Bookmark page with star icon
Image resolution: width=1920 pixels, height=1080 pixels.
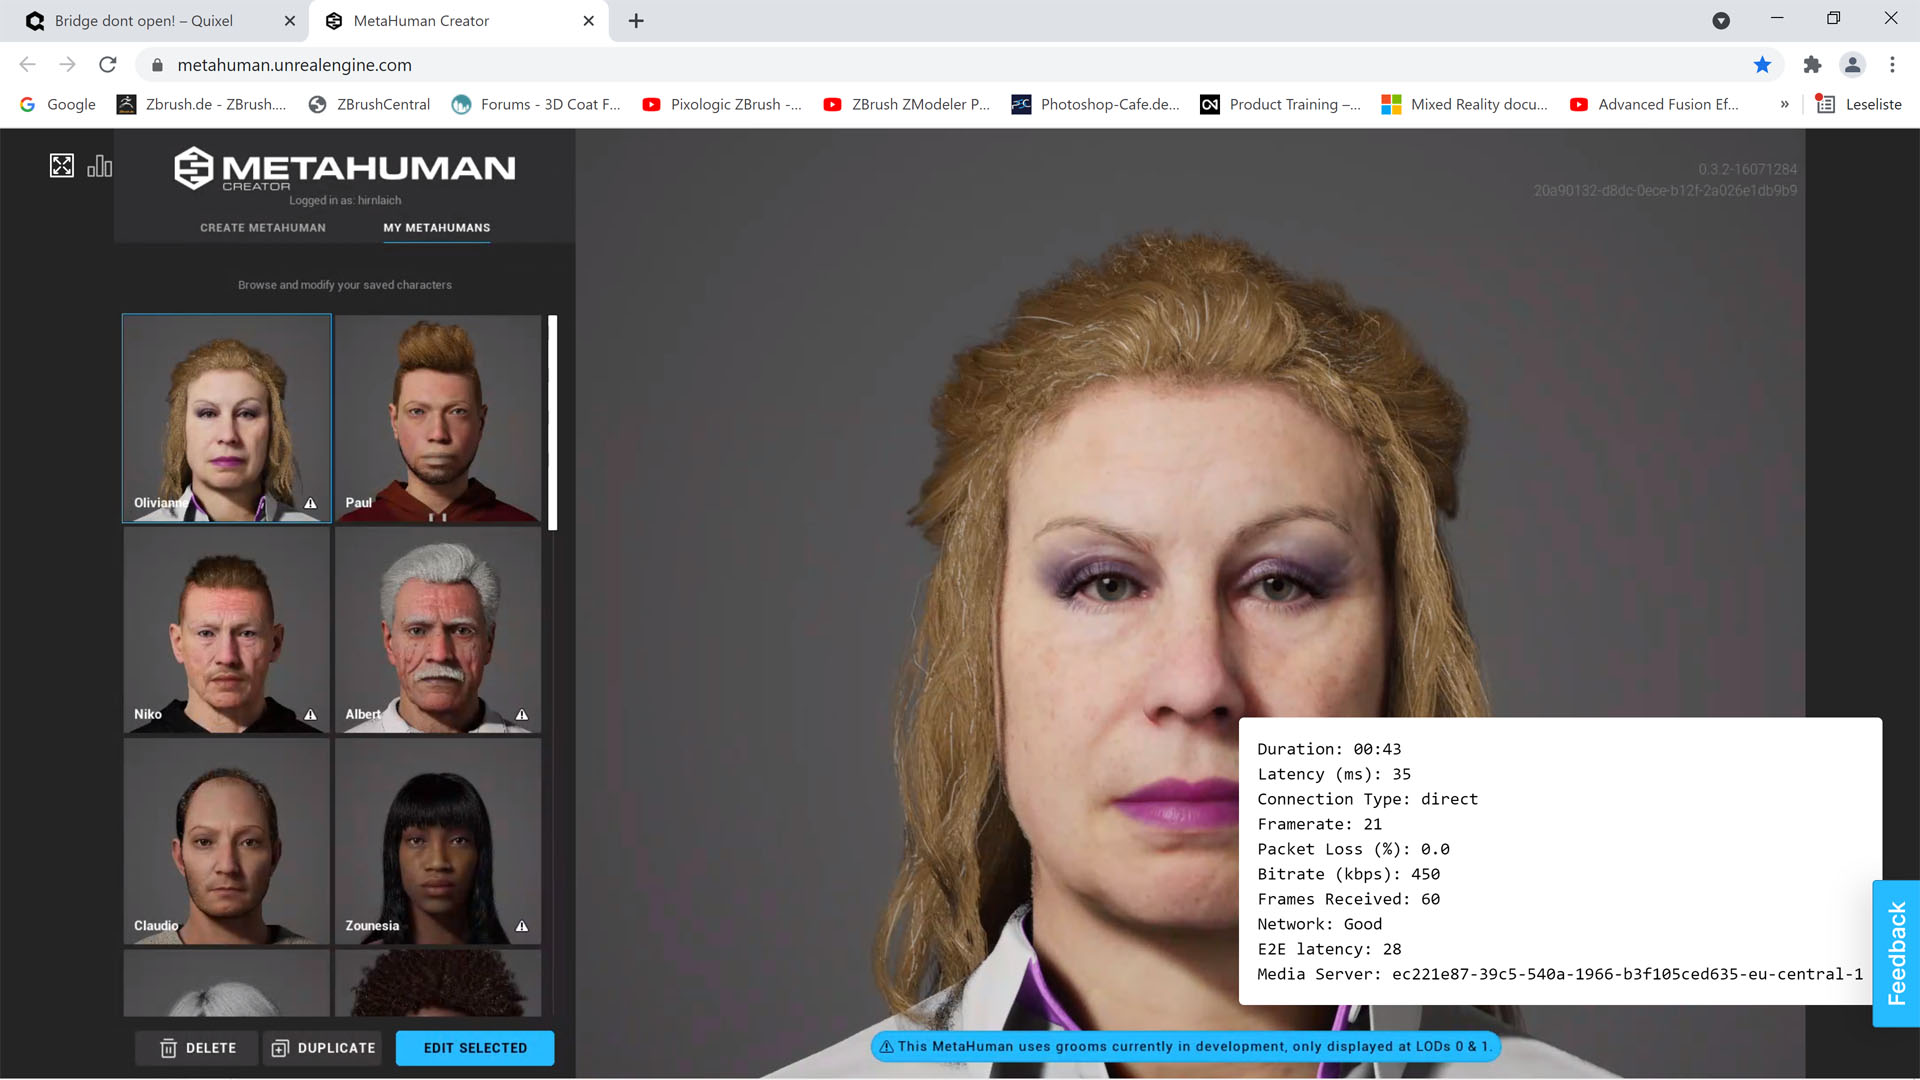point(1762,65)
